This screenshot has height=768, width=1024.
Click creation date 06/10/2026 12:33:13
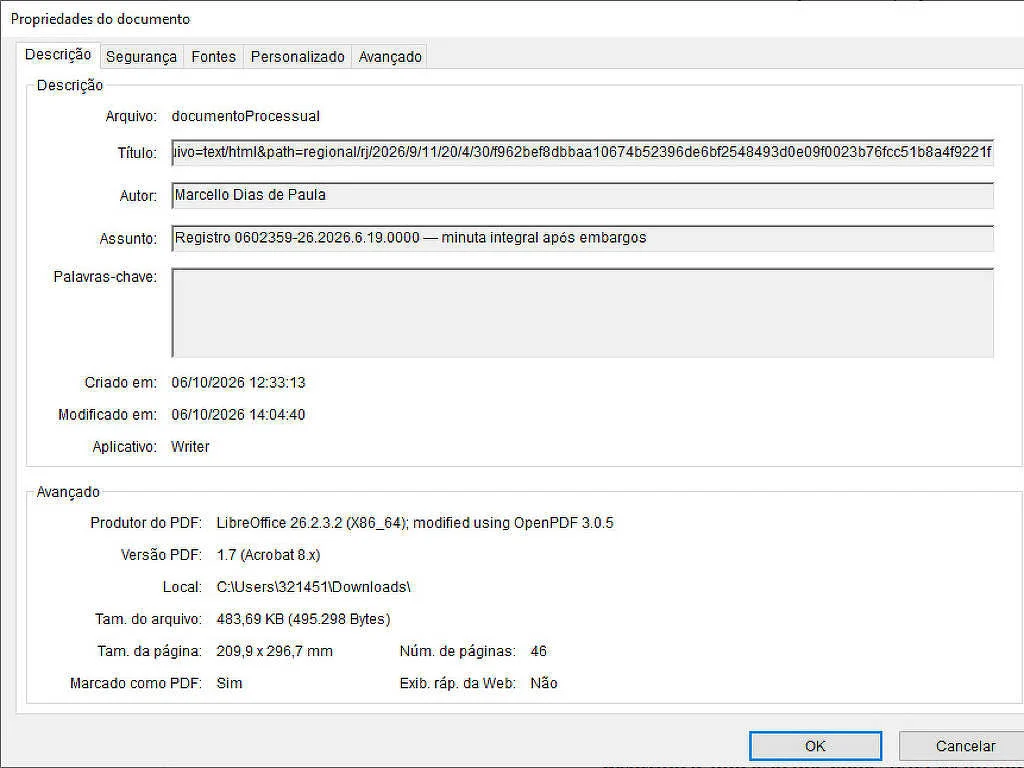(238, 383)
